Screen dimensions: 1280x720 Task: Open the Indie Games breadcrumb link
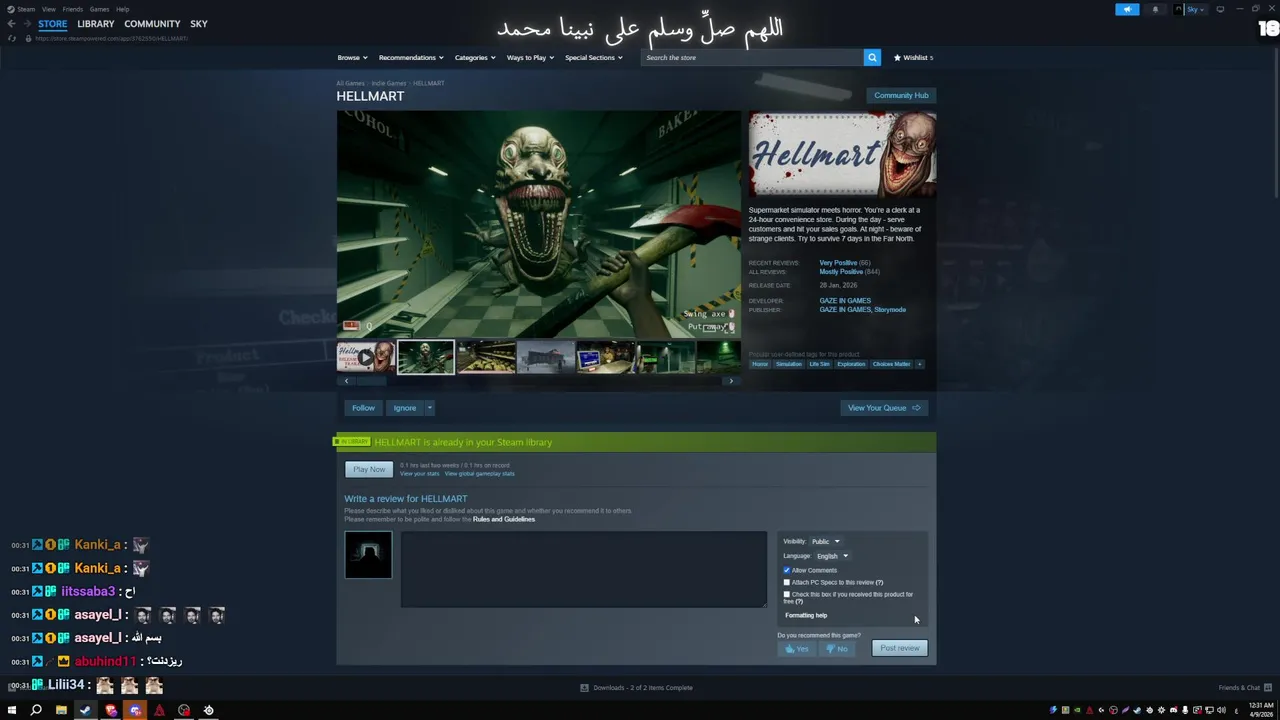[x=390, y=83]
